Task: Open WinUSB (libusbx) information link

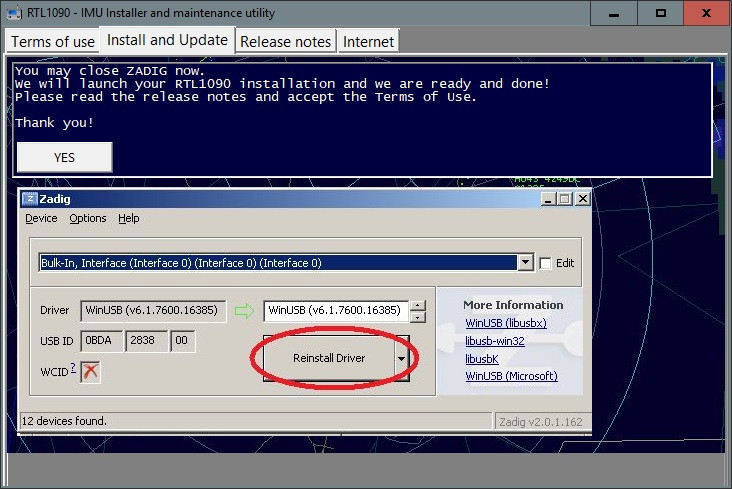Action: [506, 323]
